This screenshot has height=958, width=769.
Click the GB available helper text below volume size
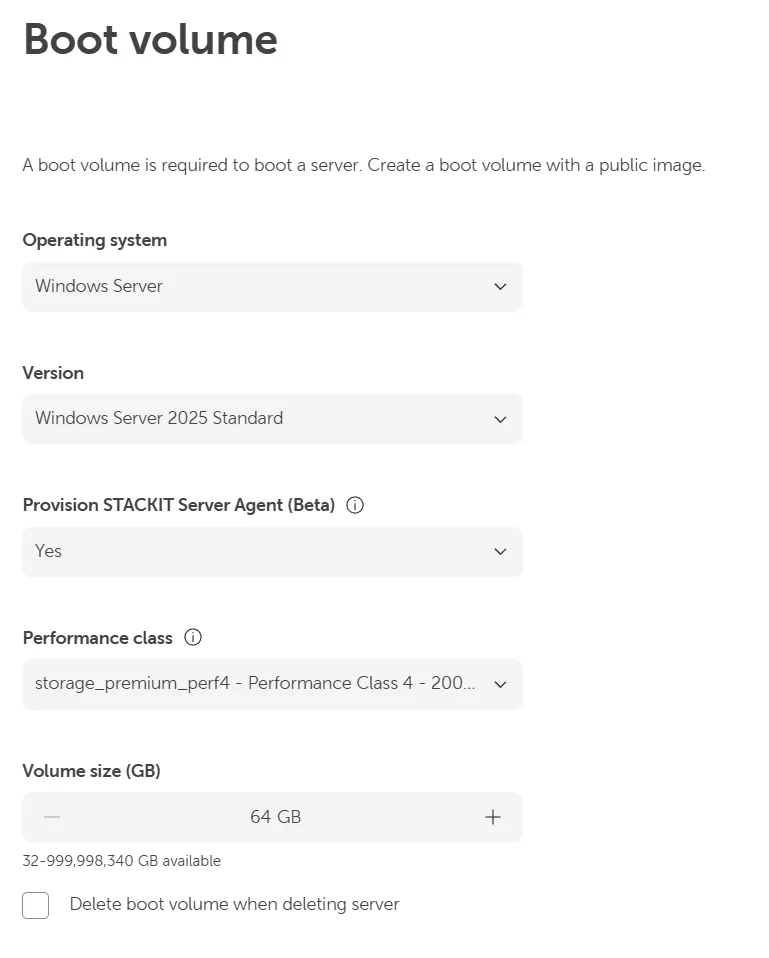pos(122,860)
